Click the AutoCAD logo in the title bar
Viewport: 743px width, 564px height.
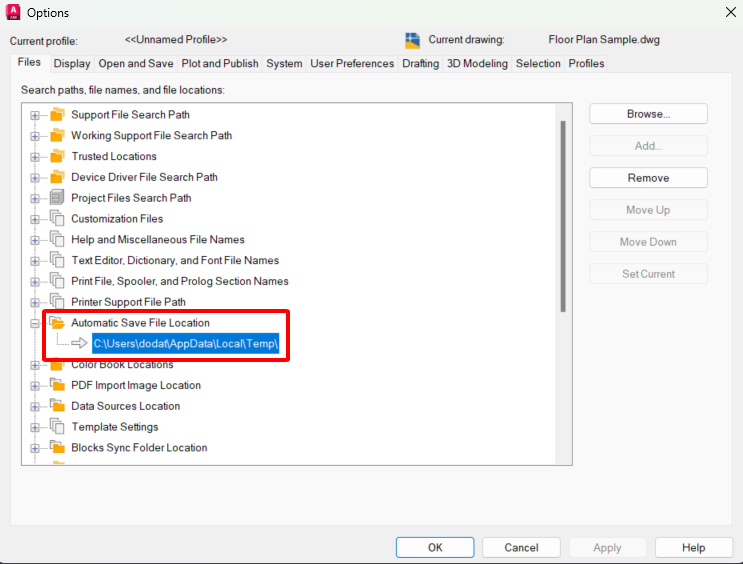[x=13, y=12]
